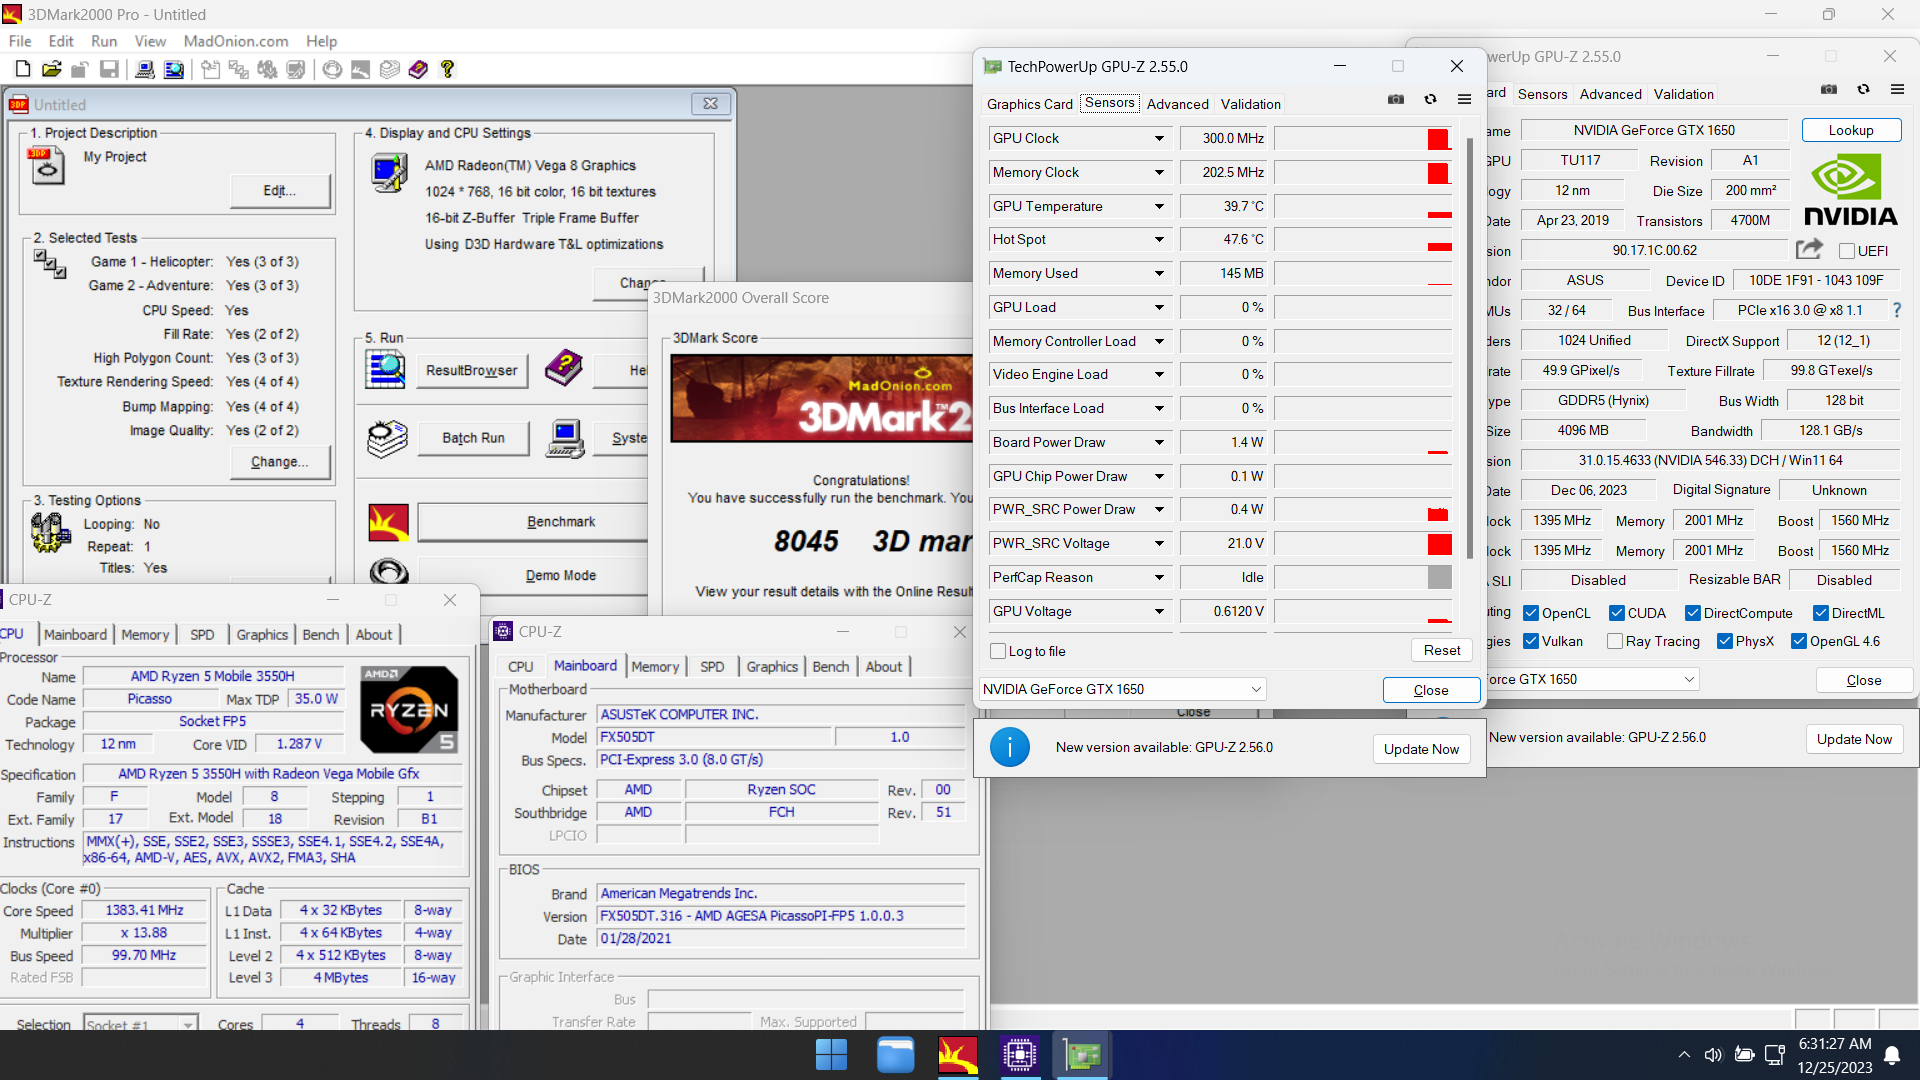This screenshot has height=1080, width=1920.
Task: Toggle the DirectML checkbox
Action: (x=1821, y=613)
